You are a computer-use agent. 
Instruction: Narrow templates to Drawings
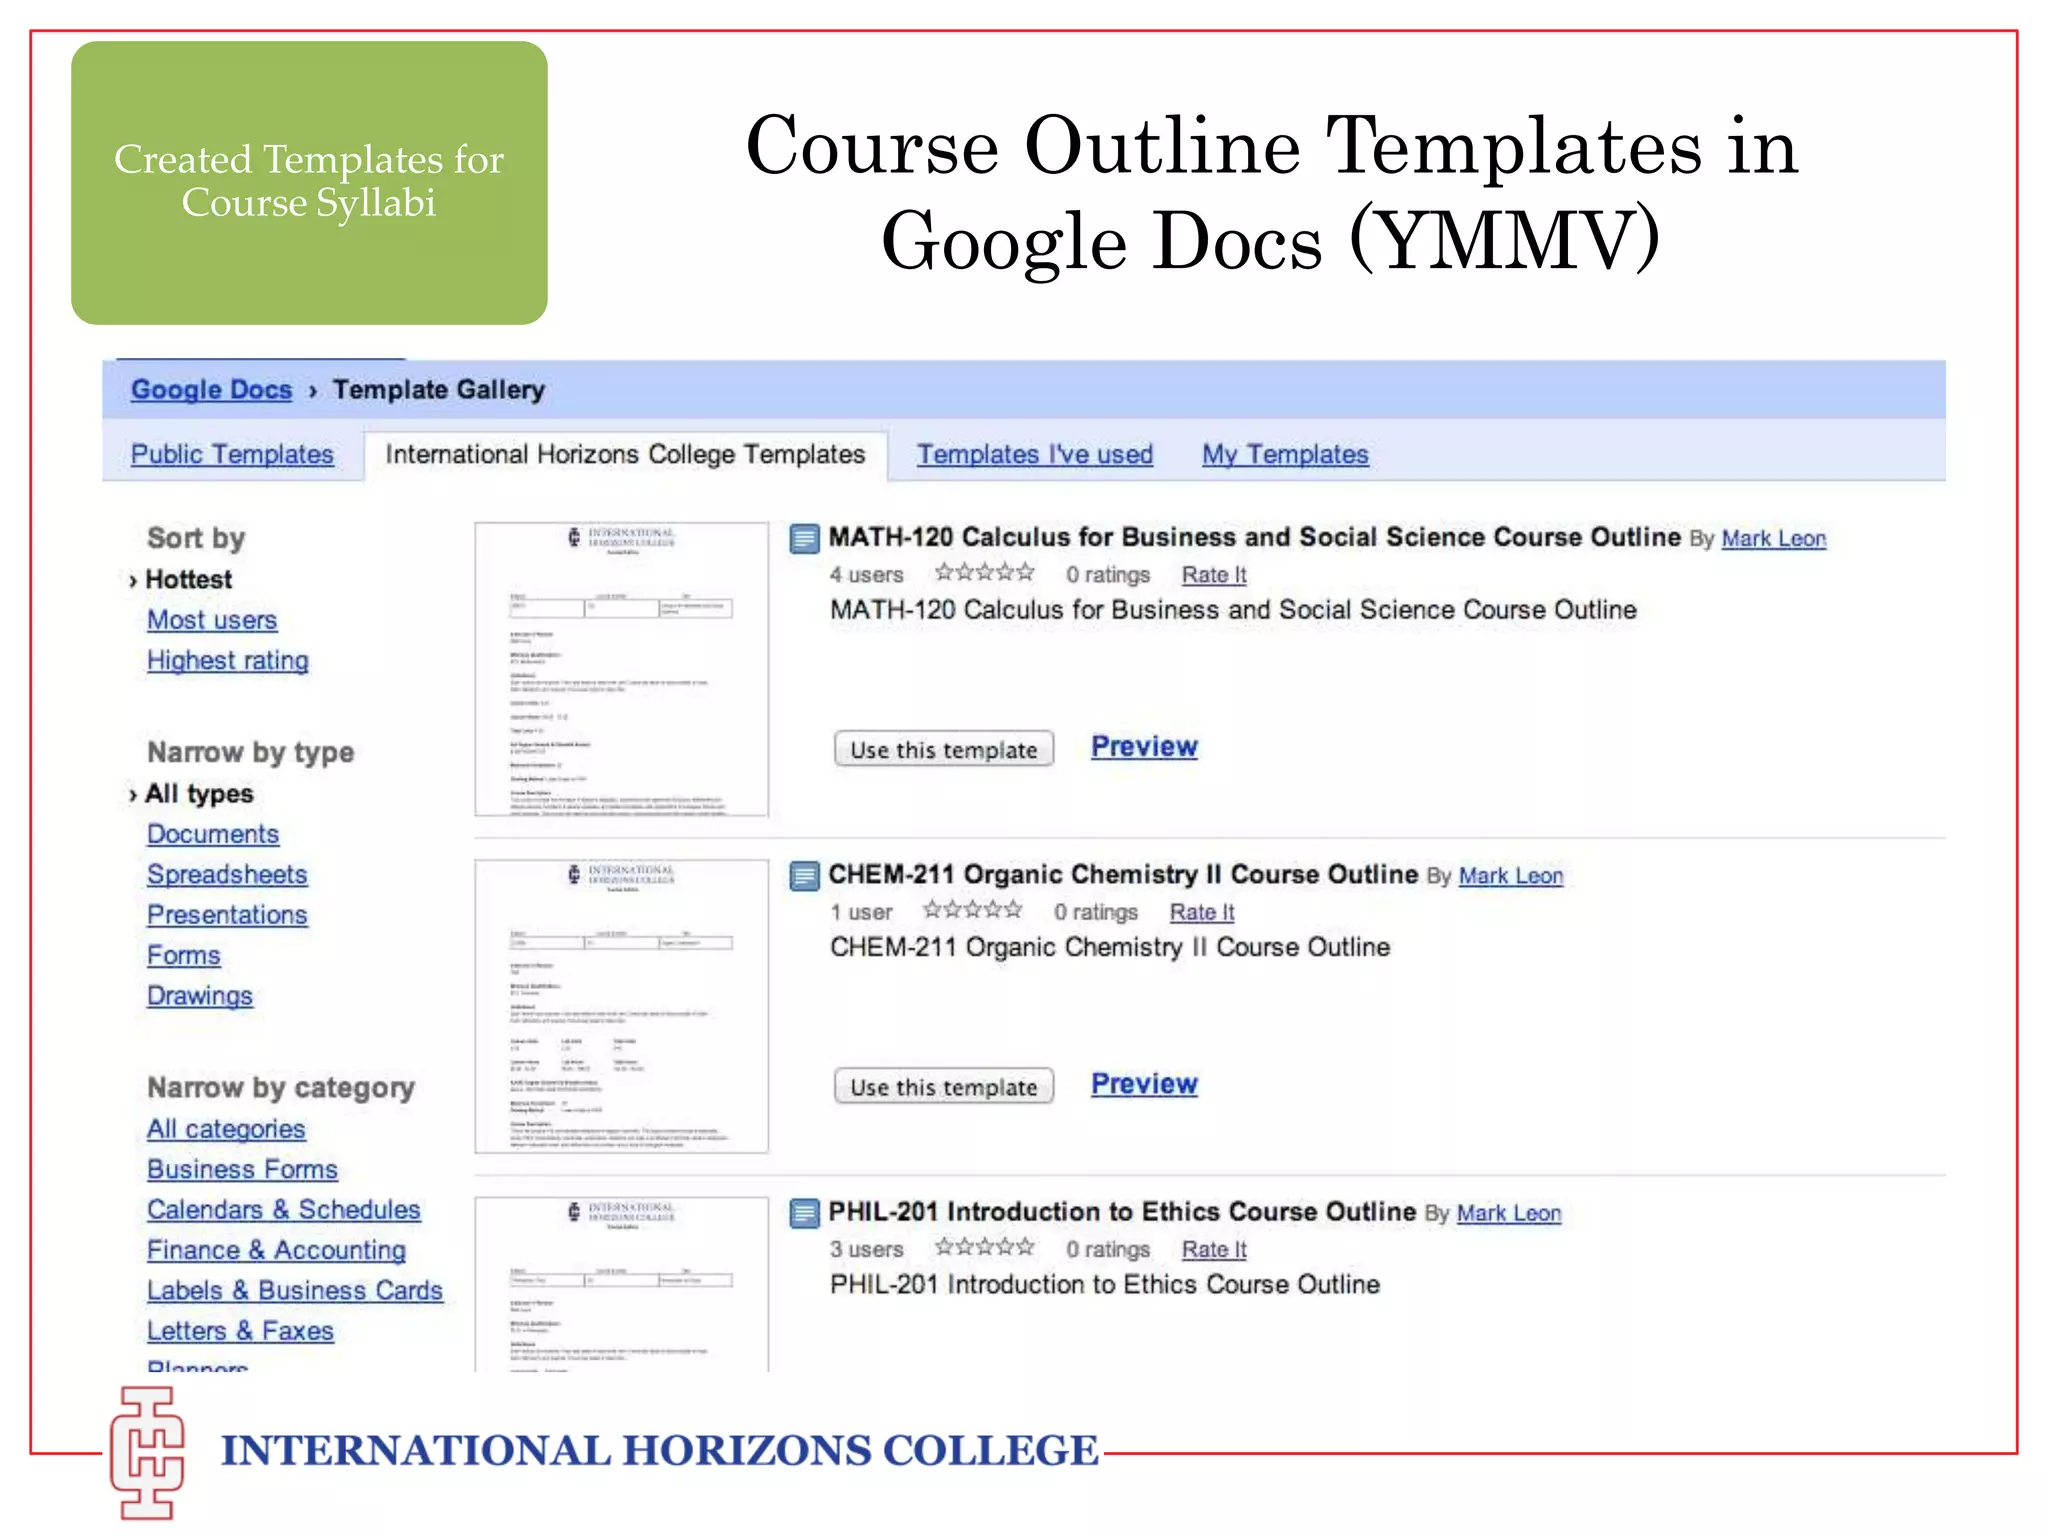click(199, 996)
